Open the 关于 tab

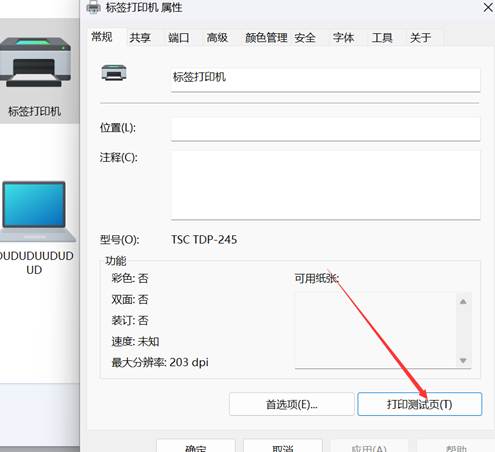tap(420, 38)
